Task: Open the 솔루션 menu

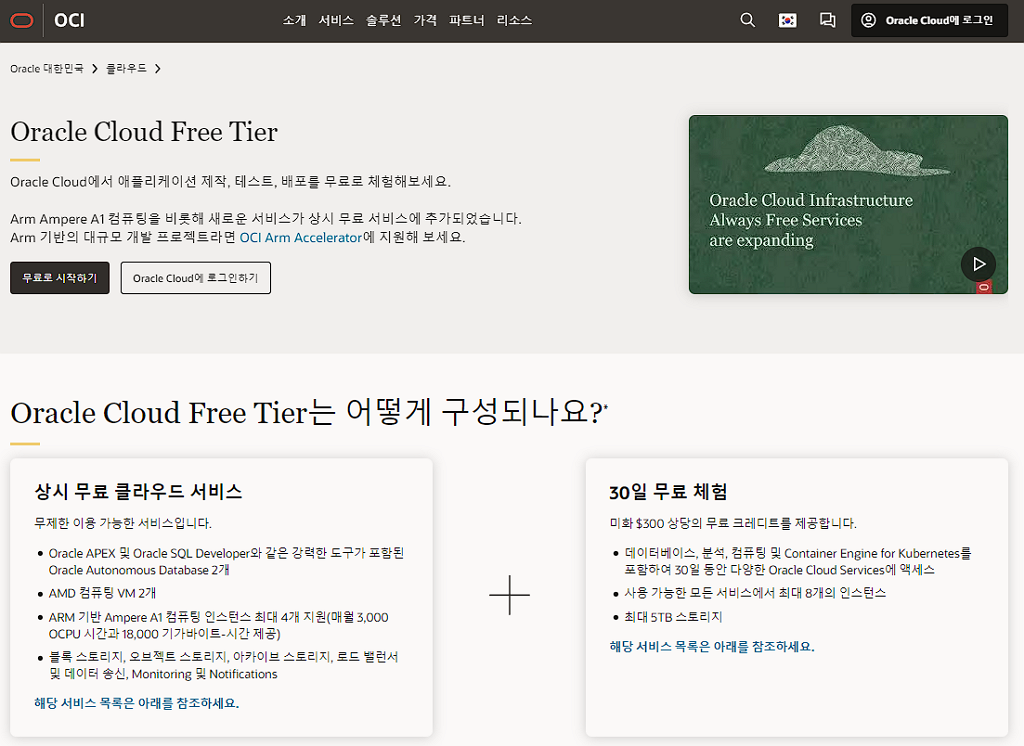Action: tap(383, 20)
